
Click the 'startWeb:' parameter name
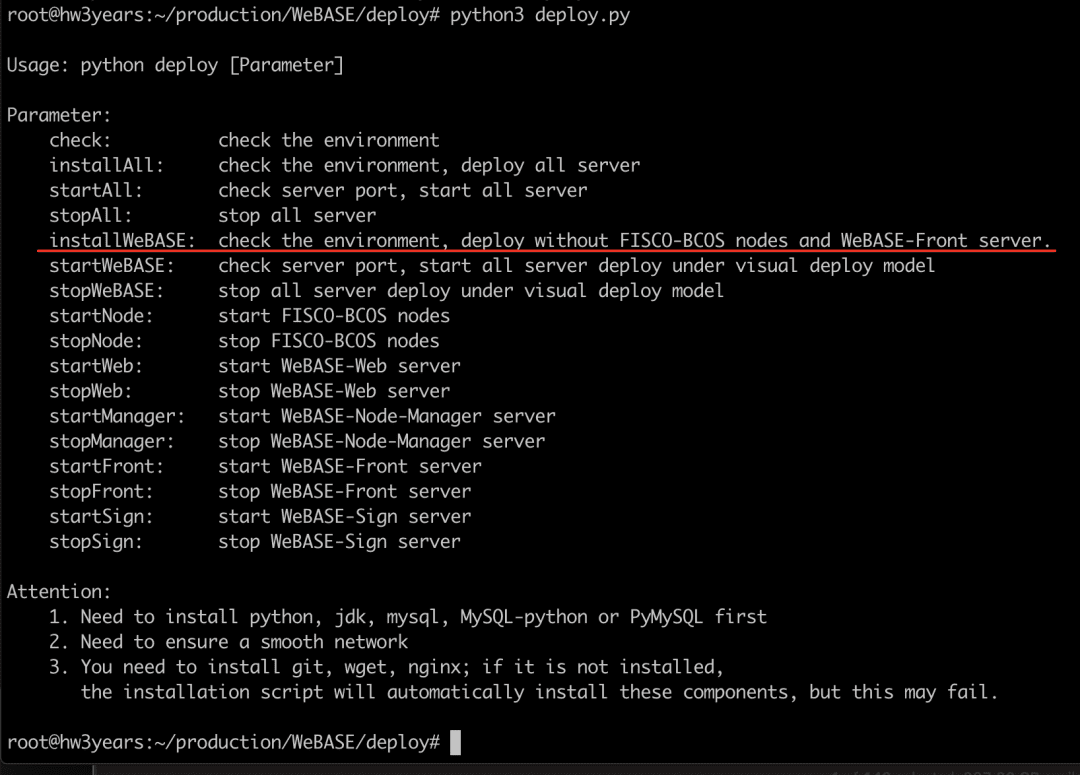click(96, 366)
